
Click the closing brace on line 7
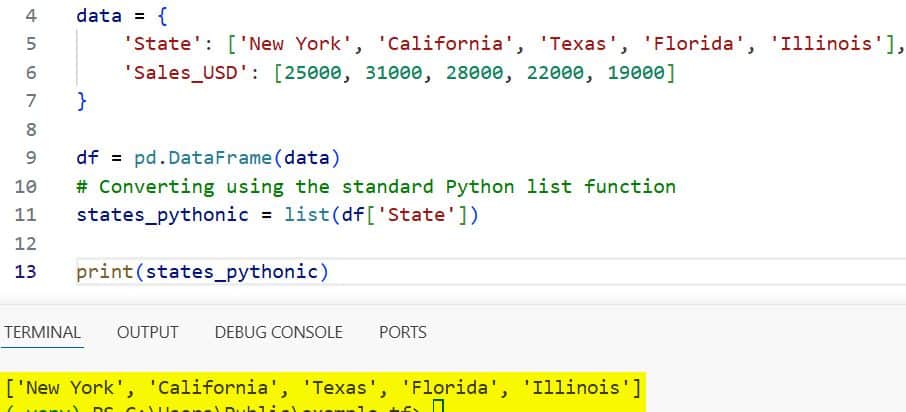[81, 101]
